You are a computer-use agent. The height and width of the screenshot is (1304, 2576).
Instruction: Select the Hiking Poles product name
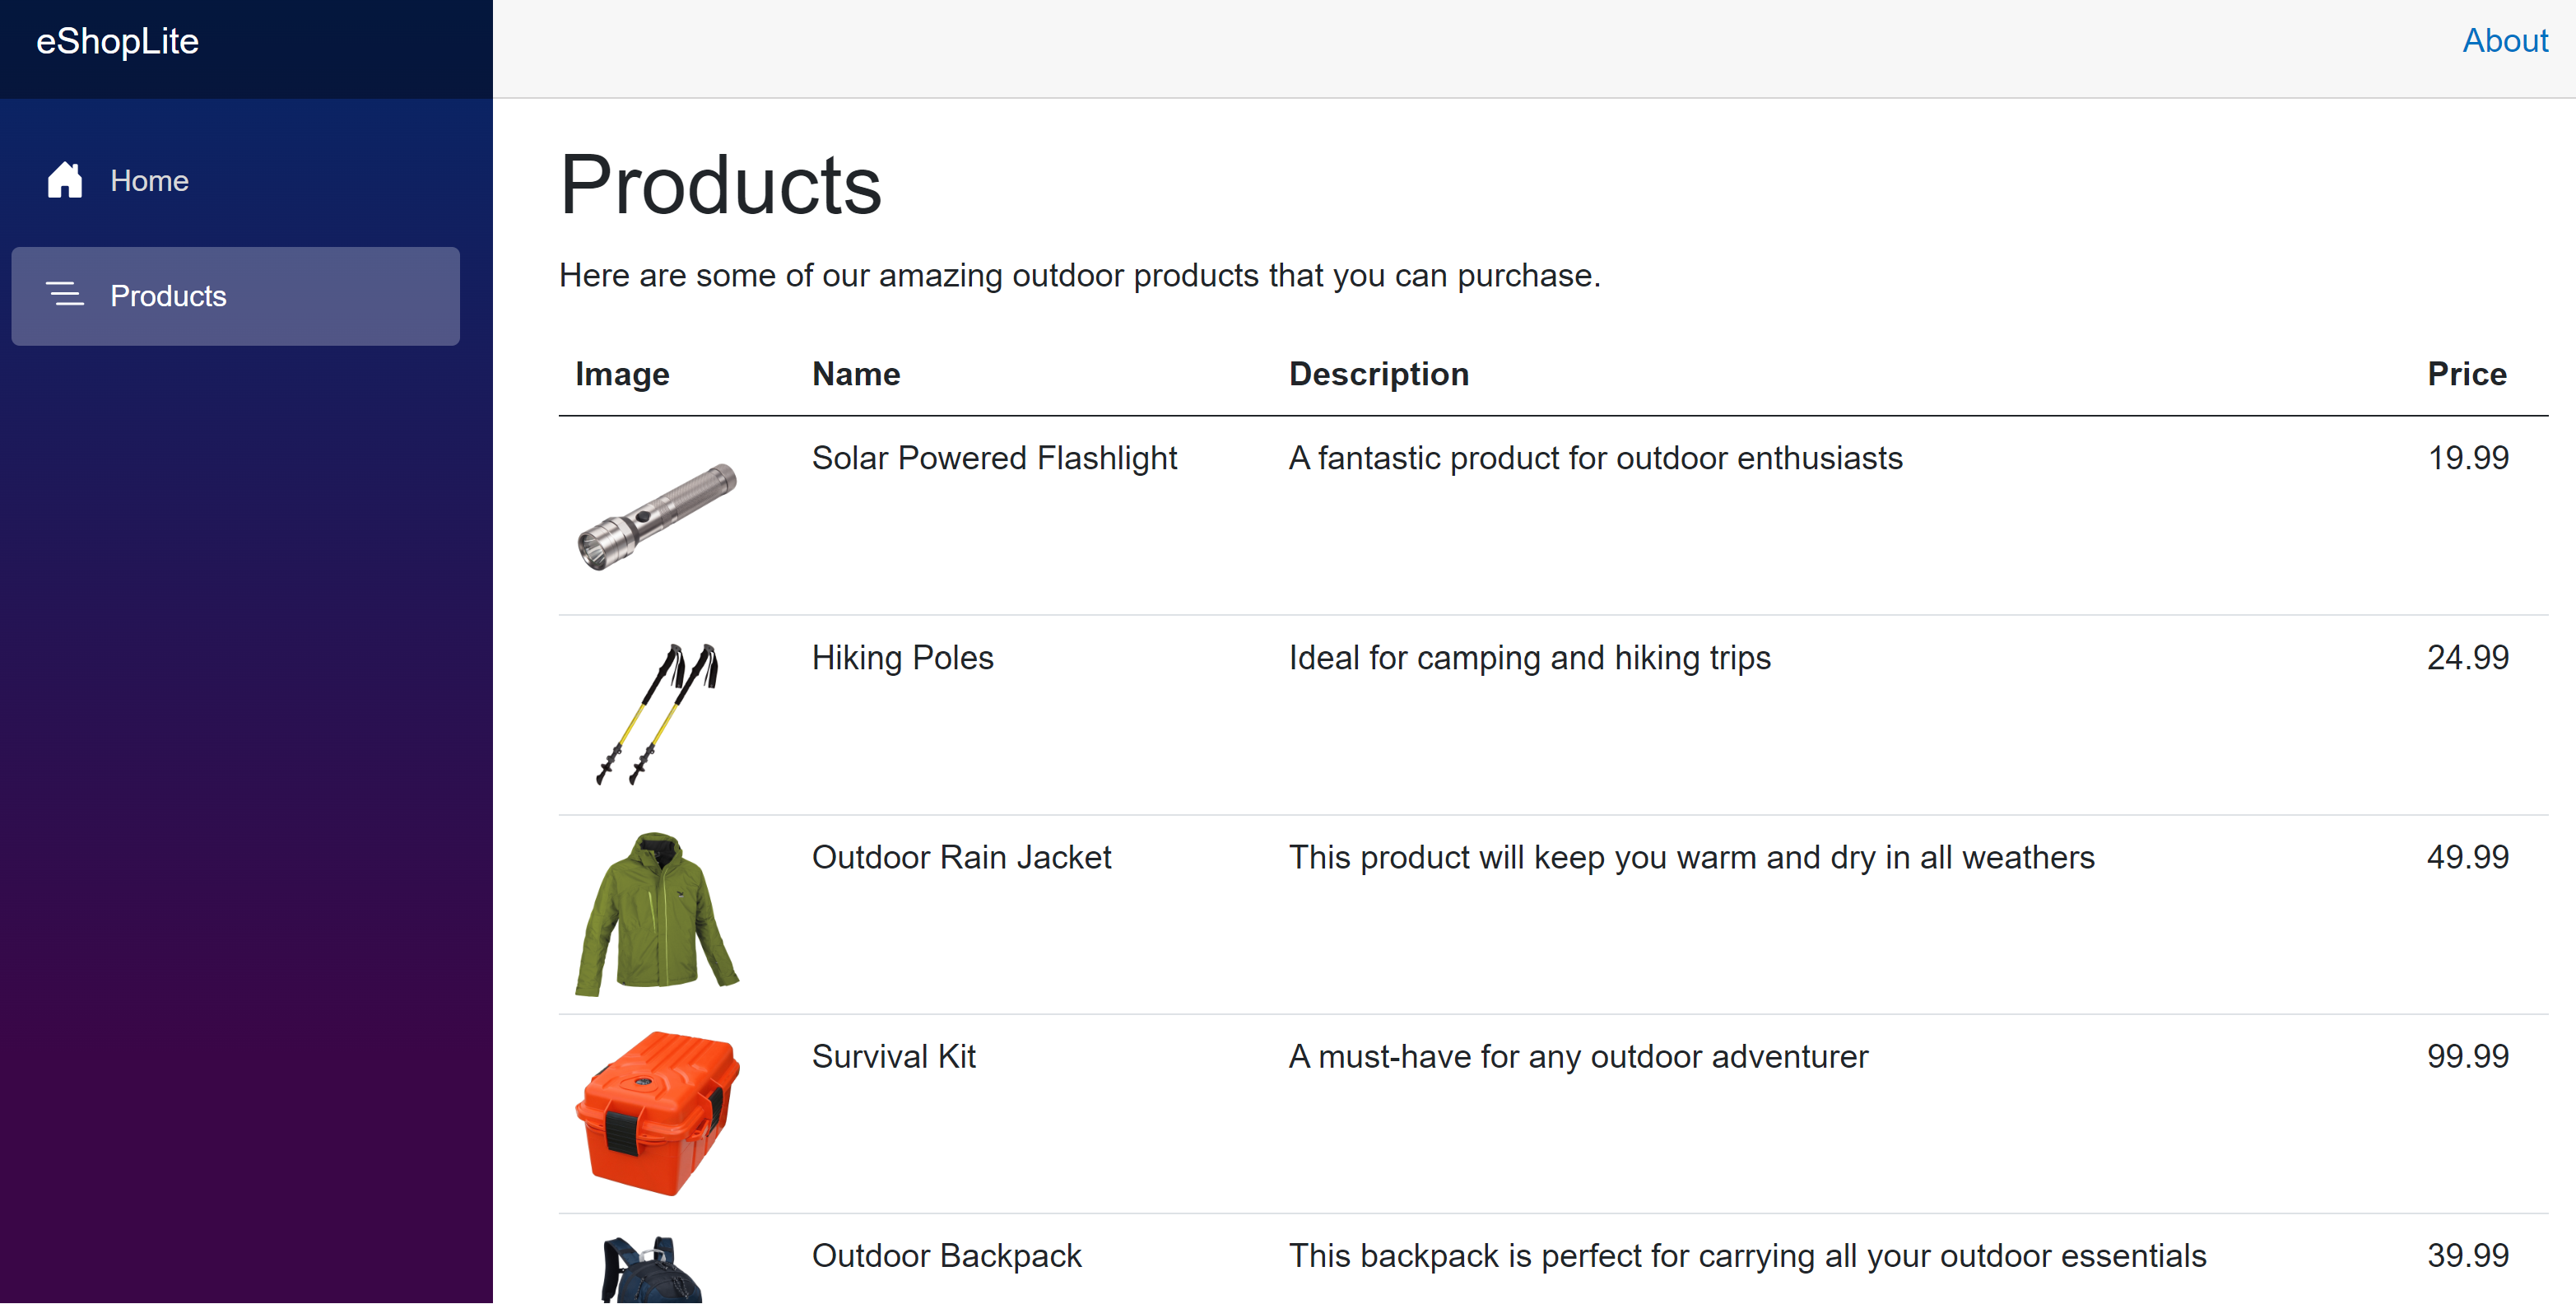902,658
